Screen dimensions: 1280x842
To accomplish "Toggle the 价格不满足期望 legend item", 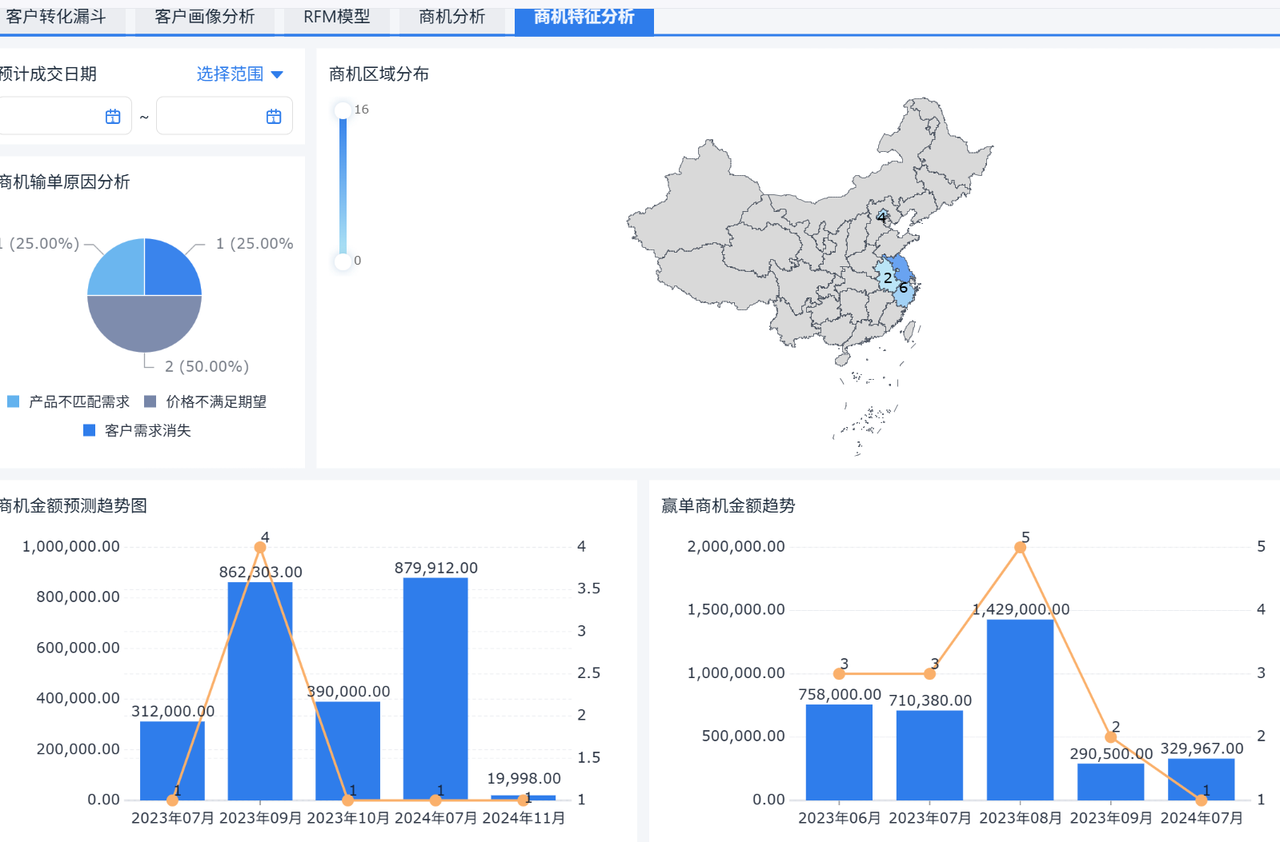I will tap(205, 402).
